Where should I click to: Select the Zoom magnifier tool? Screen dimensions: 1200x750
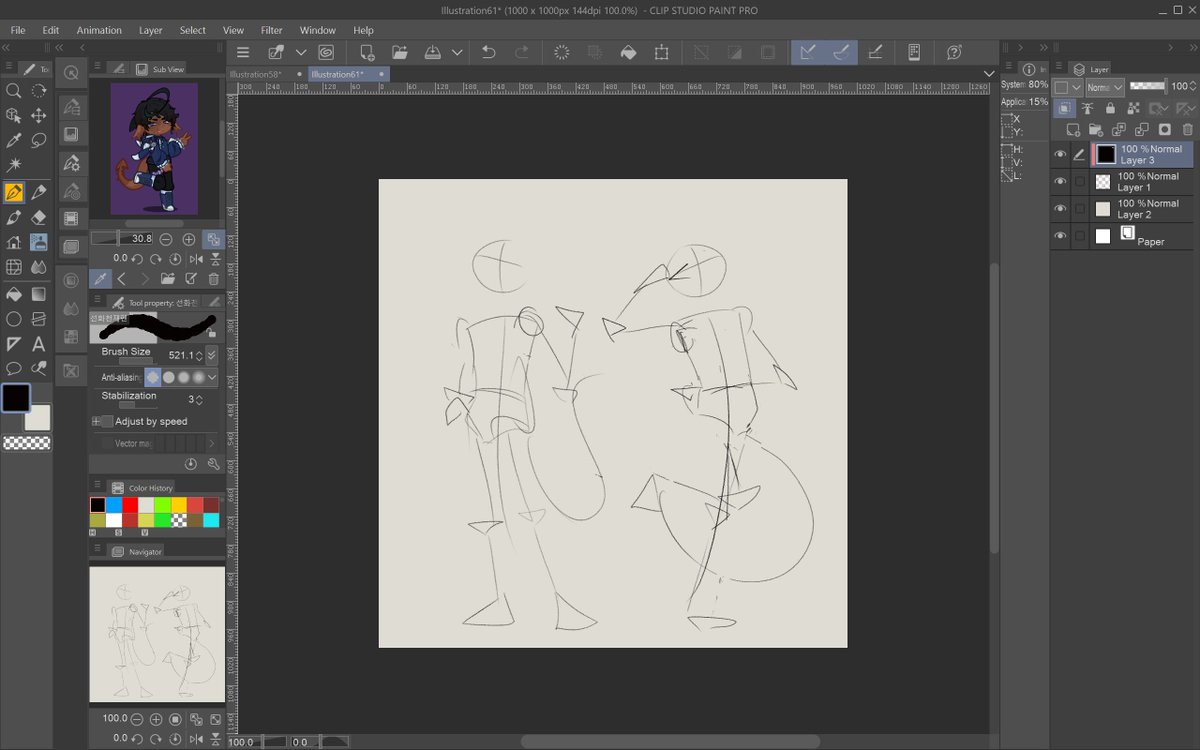[x=14, y=90]
